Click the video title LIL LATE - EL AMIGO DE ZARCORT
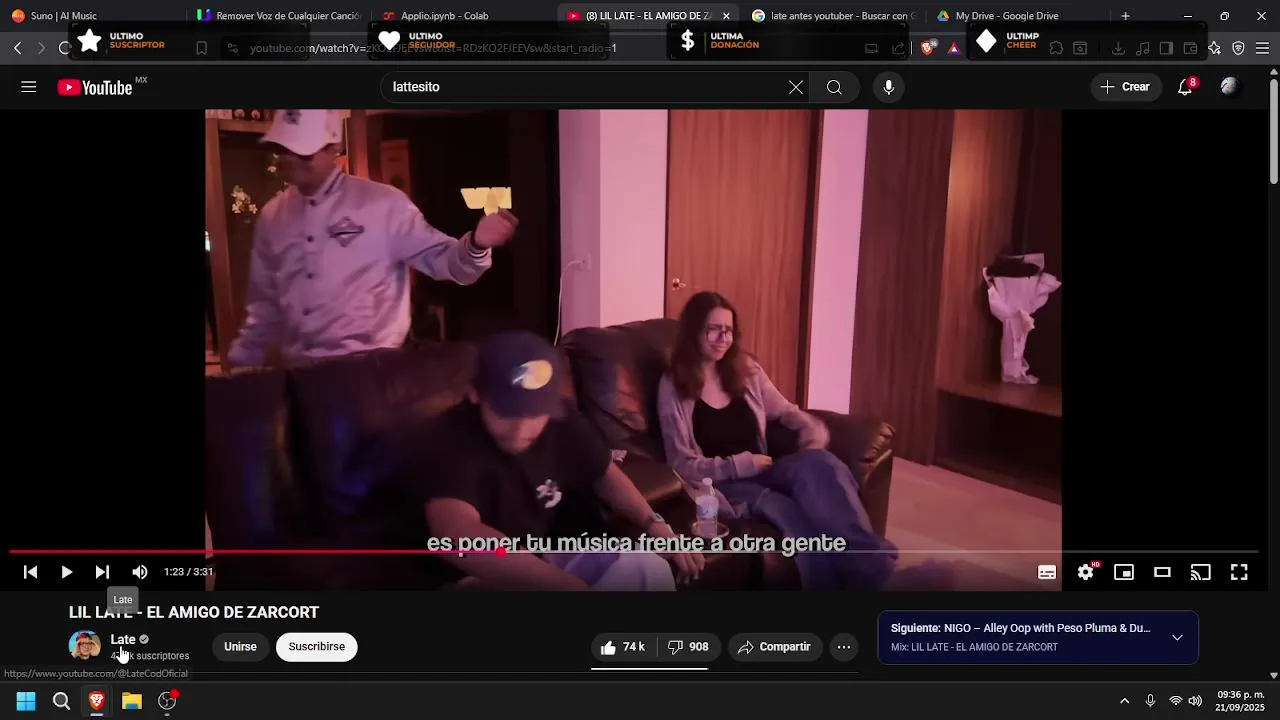The width and height of the screenshot is (1280, 720). 194,612
